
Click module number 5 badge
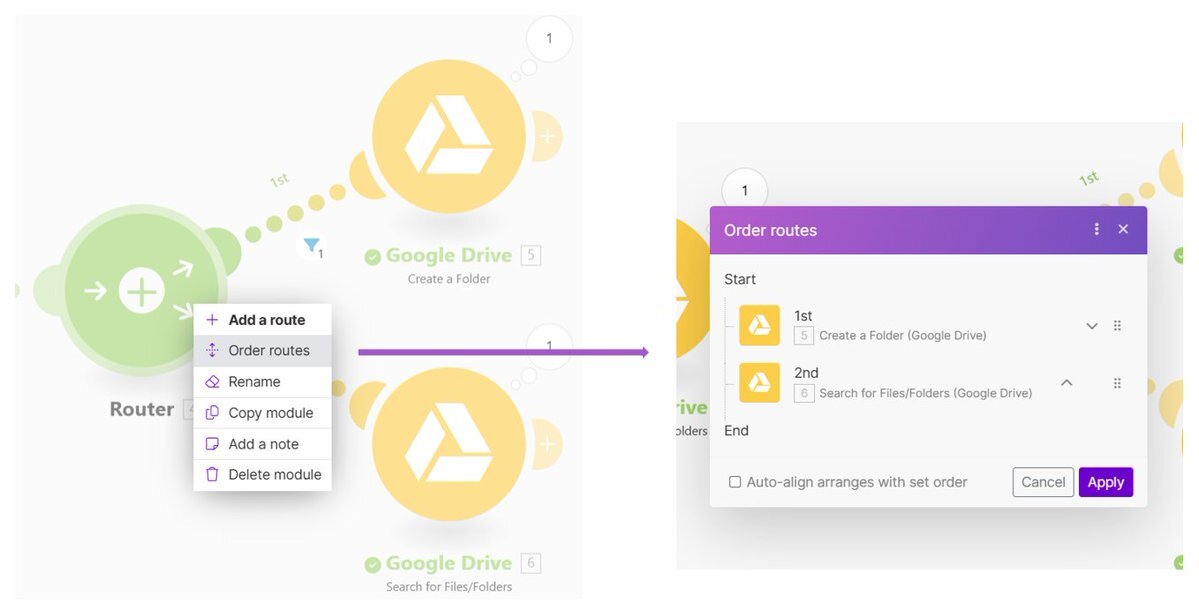pyautogui.click(x=531, y=255)
